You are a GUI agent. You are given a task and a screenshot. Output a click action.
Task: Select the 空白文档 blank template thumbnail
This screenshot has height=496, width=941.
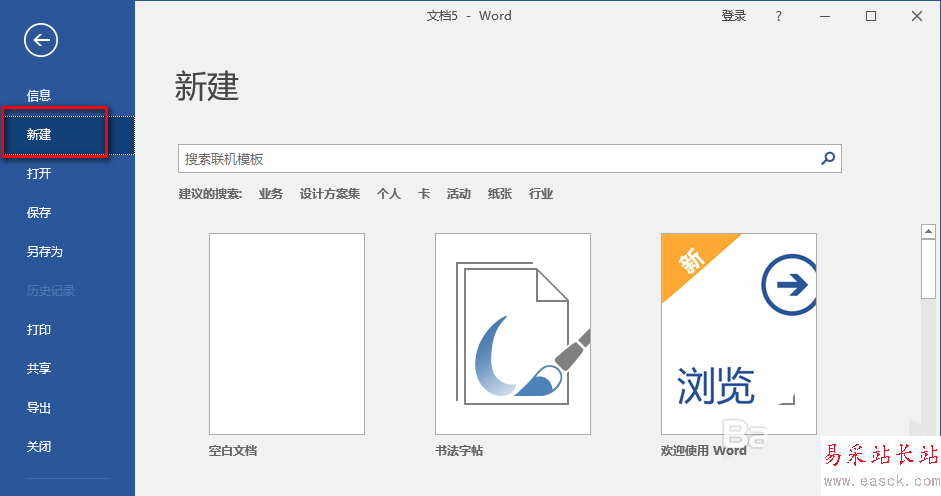pyautogui.click(x=287, y=334)
